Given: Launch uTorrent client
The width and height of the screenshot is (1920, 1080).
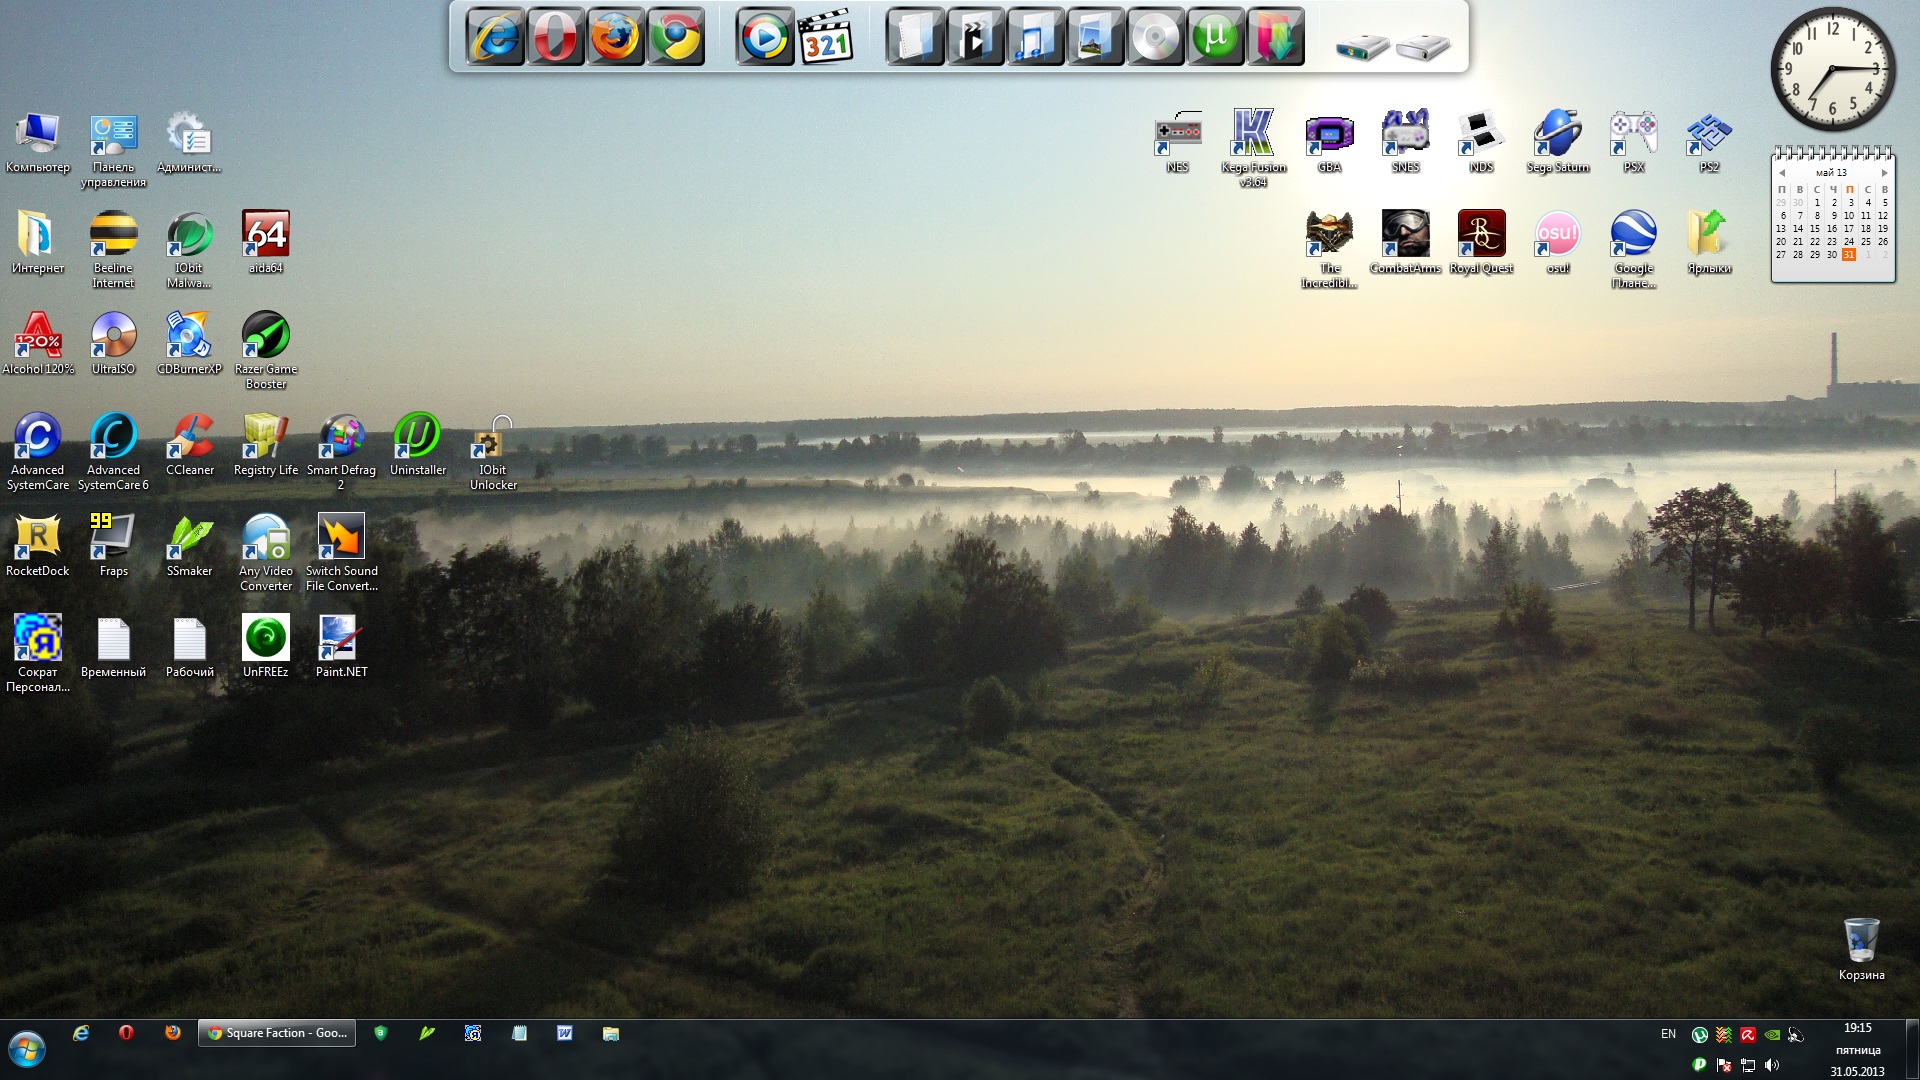Looking at the screenshot, I should tap(1215, 37).
